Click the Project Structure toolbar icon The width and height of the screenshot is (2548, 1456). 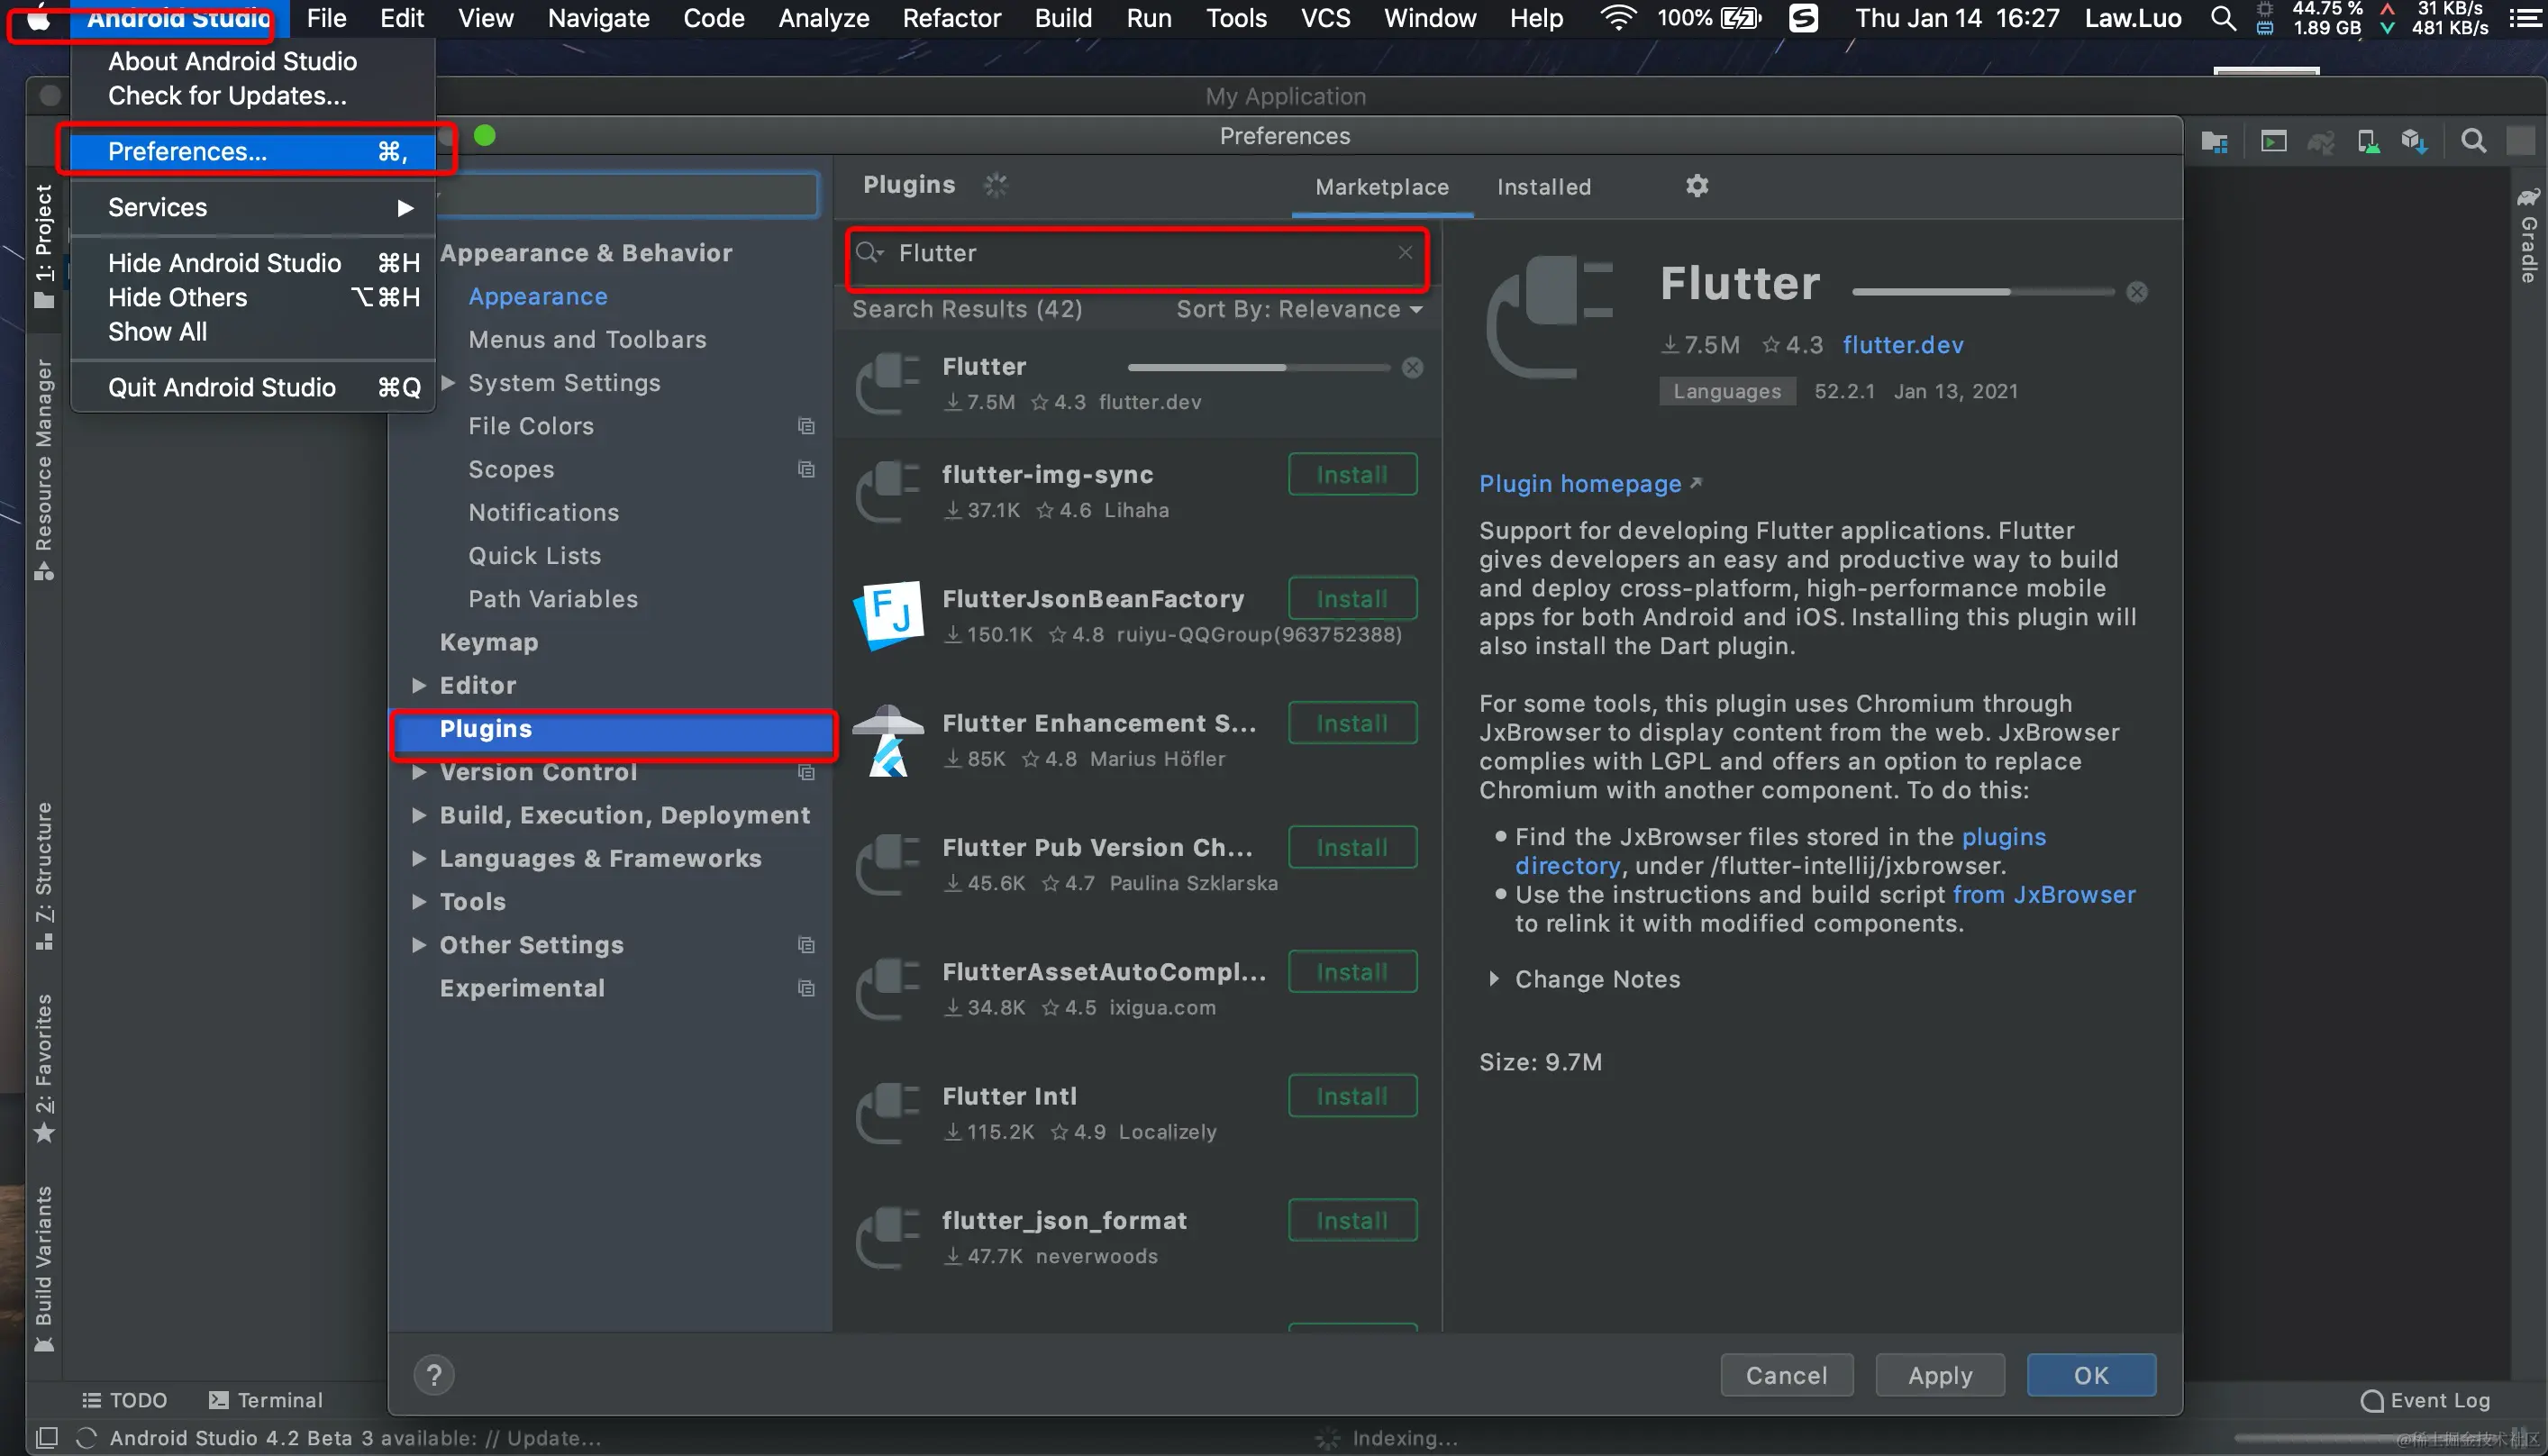tap(2214, 142)
